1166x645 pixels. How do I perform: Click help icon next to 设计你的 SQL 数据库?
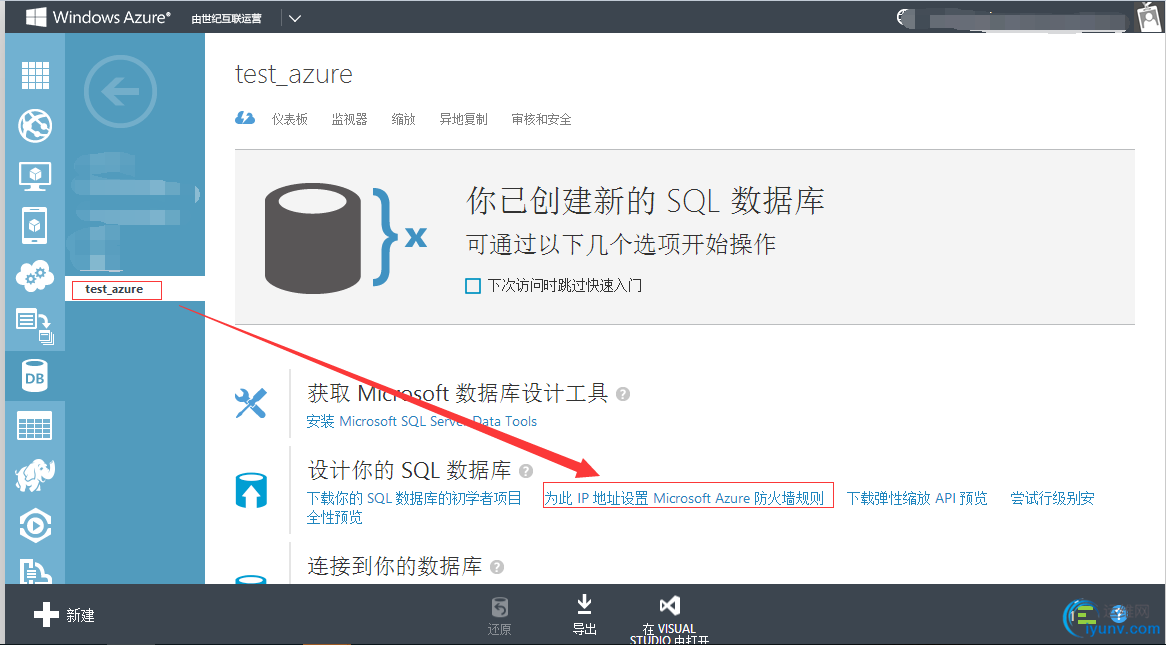(526, 471)
